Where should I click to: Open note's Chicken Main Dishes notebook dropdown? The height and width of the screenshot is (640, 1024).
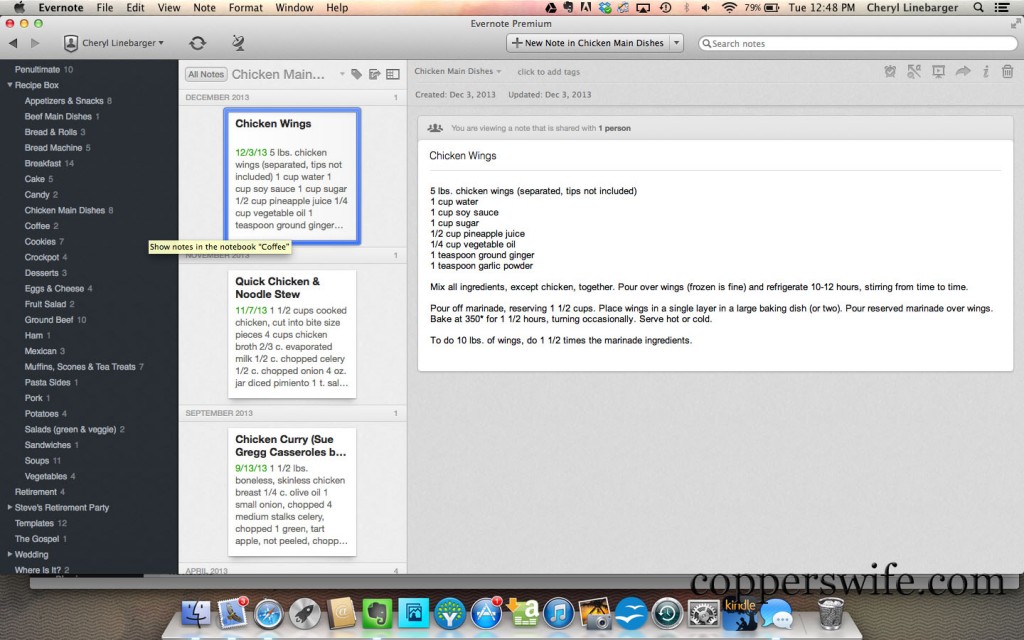pos(458,71)
